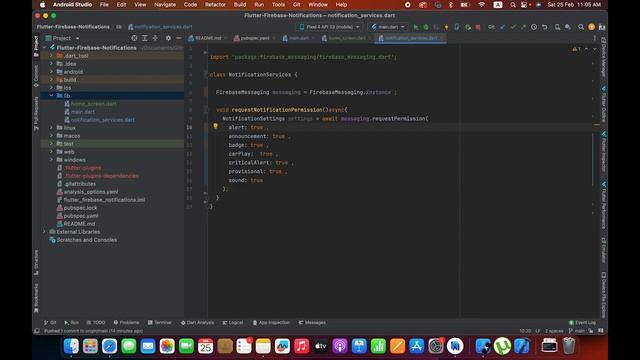The height and width of the screenshot is (360, 640).
Task: Hide the Project panel with the minus icon
Action: click(x=178, y=38)
